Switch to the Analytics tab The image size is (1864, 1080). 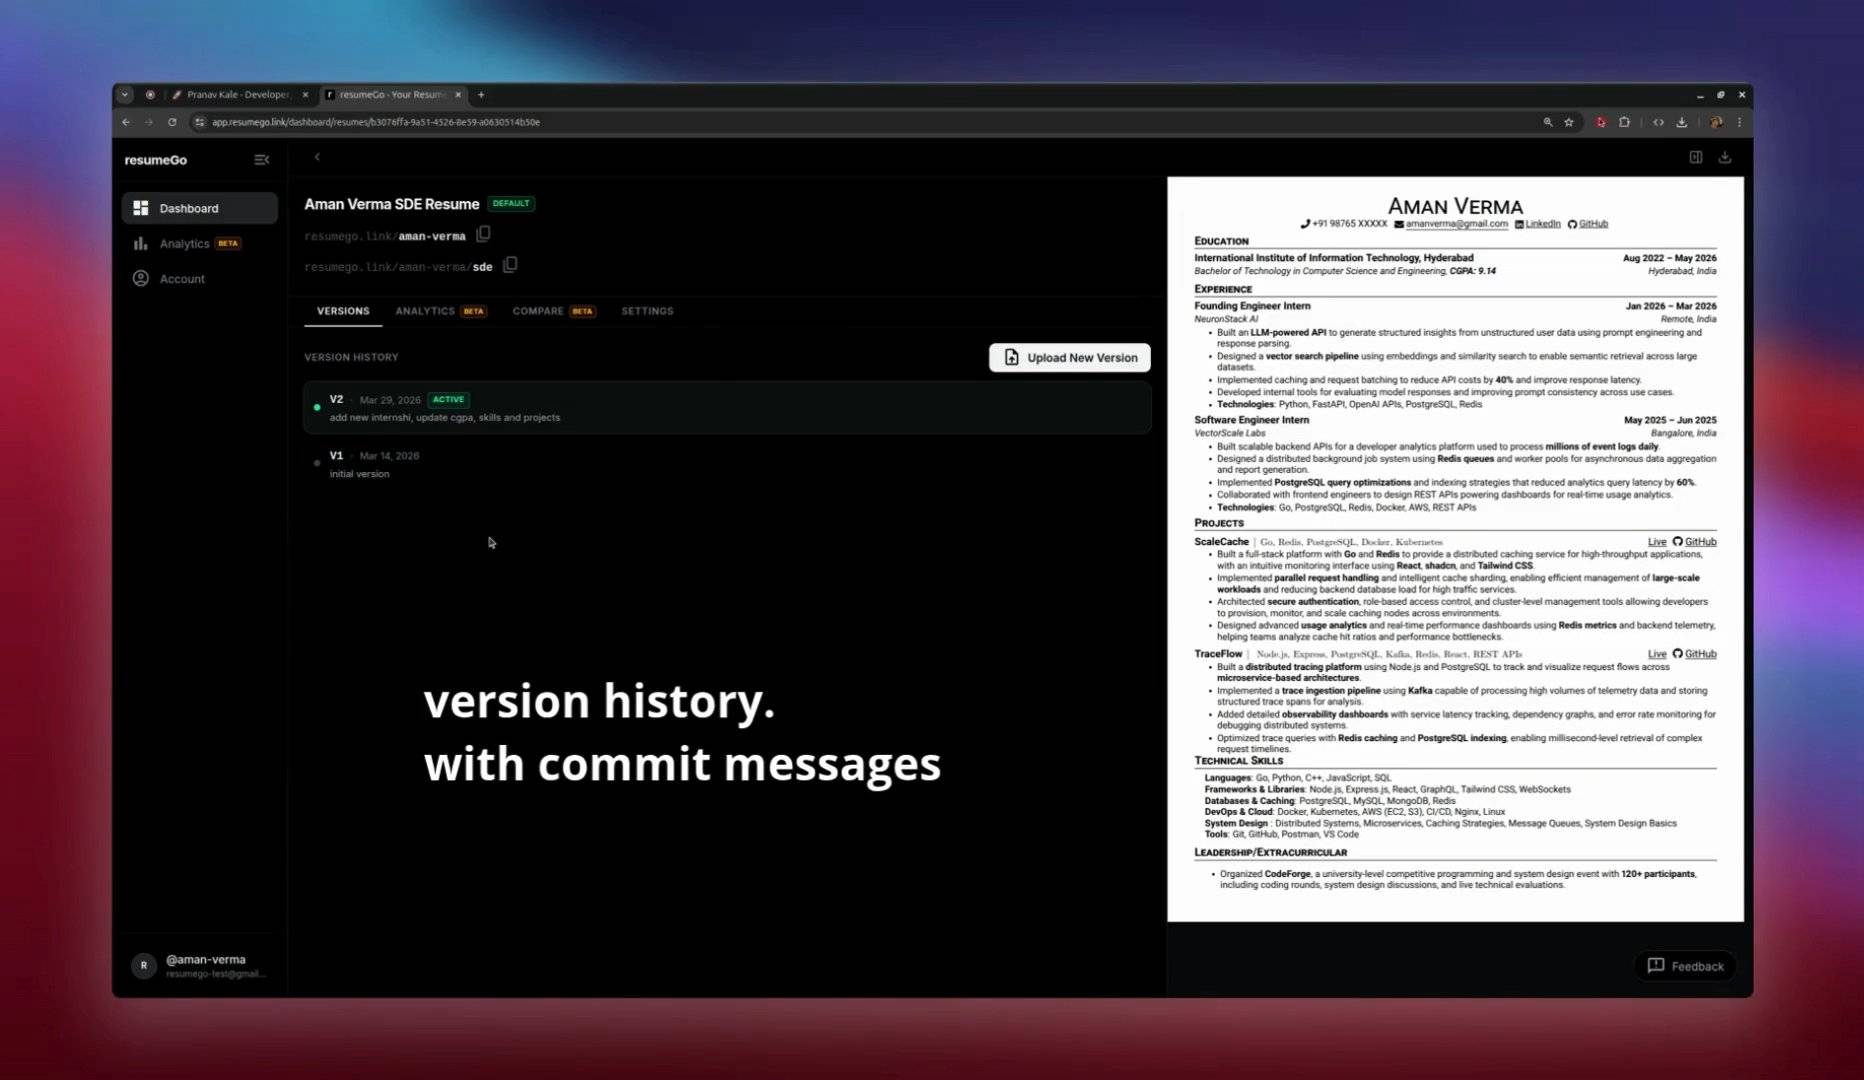[440, 311]
